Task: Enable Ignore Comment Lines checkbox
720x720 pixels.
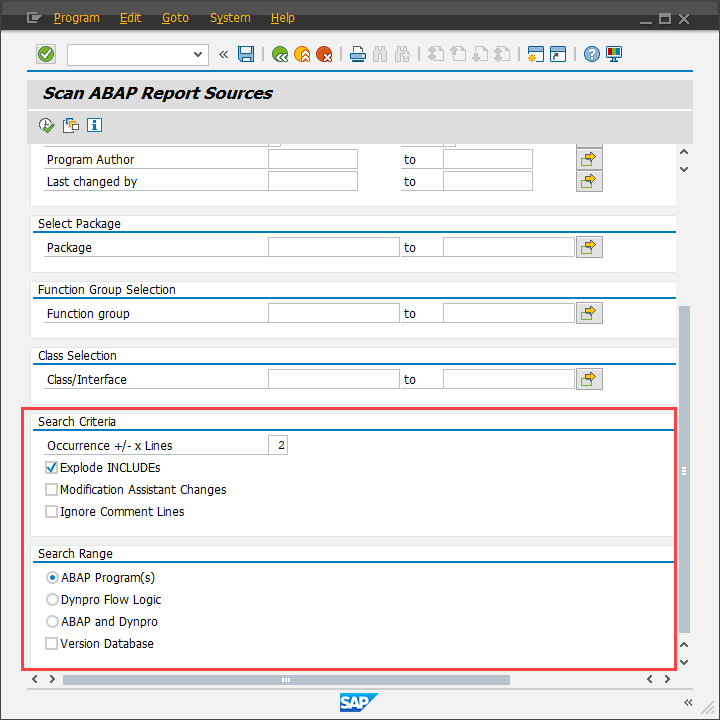Action: tap(51, 512)
